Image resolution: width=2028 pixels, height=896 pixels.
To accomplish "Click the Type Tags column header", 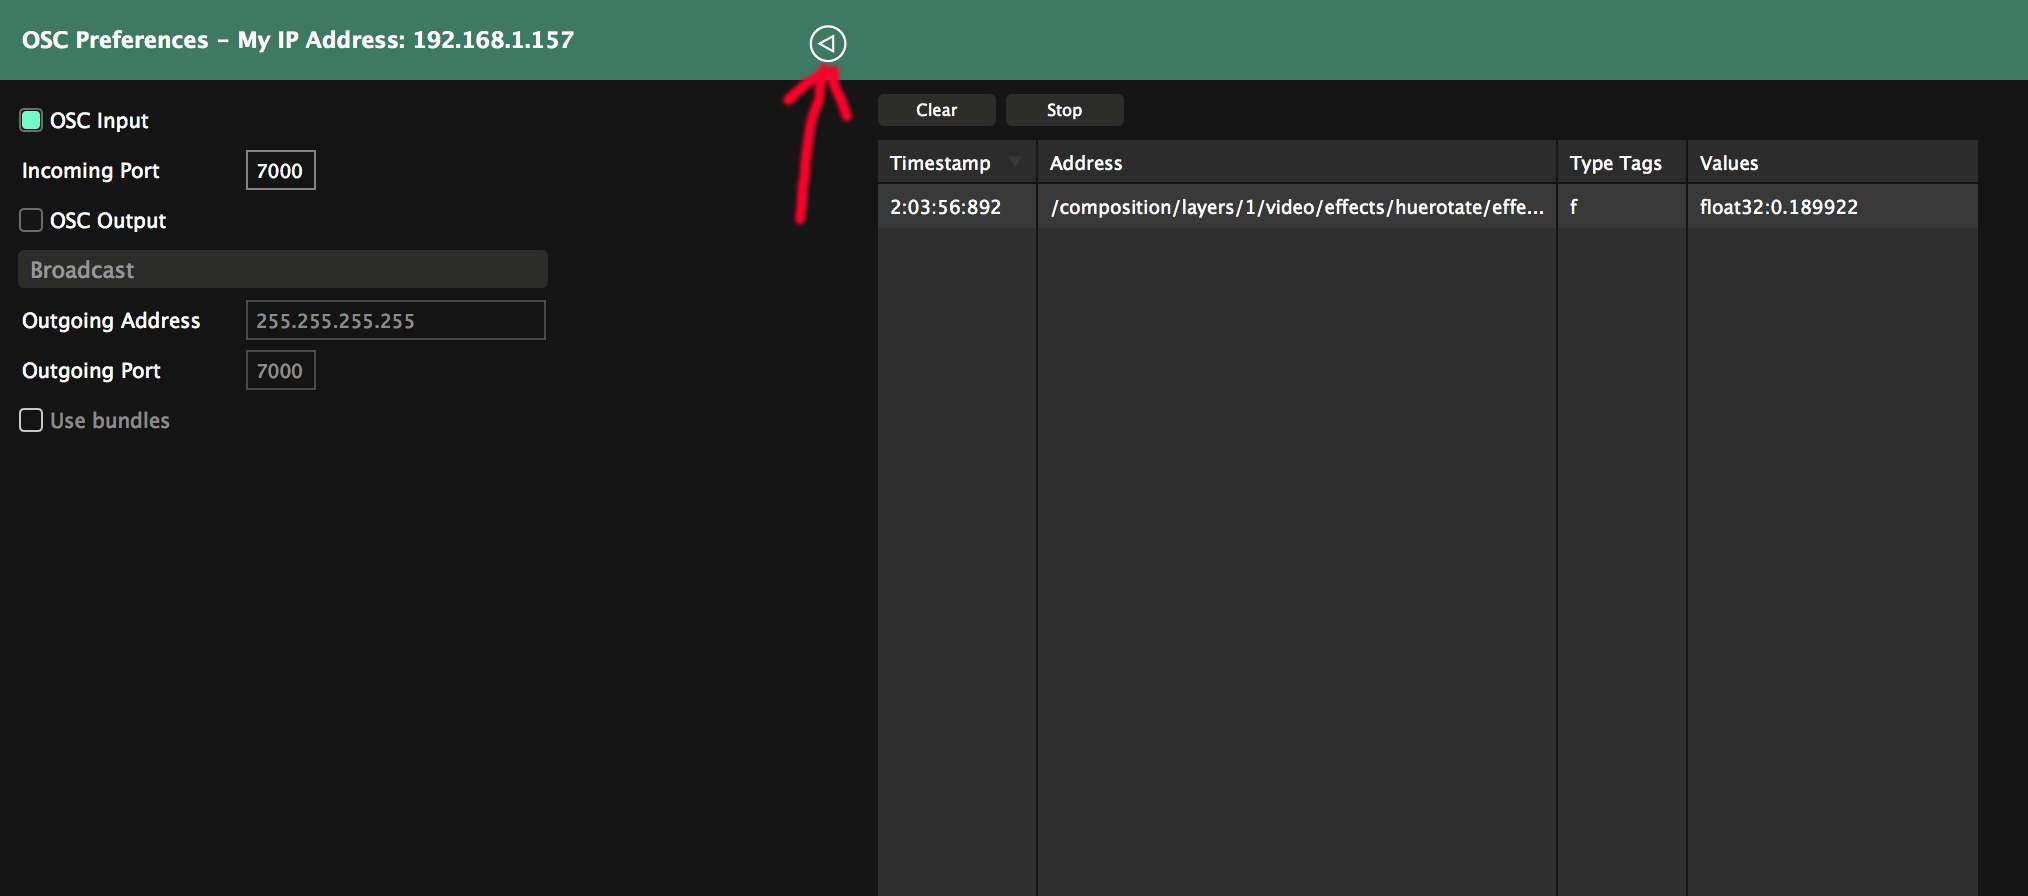I will [1615, 163].
